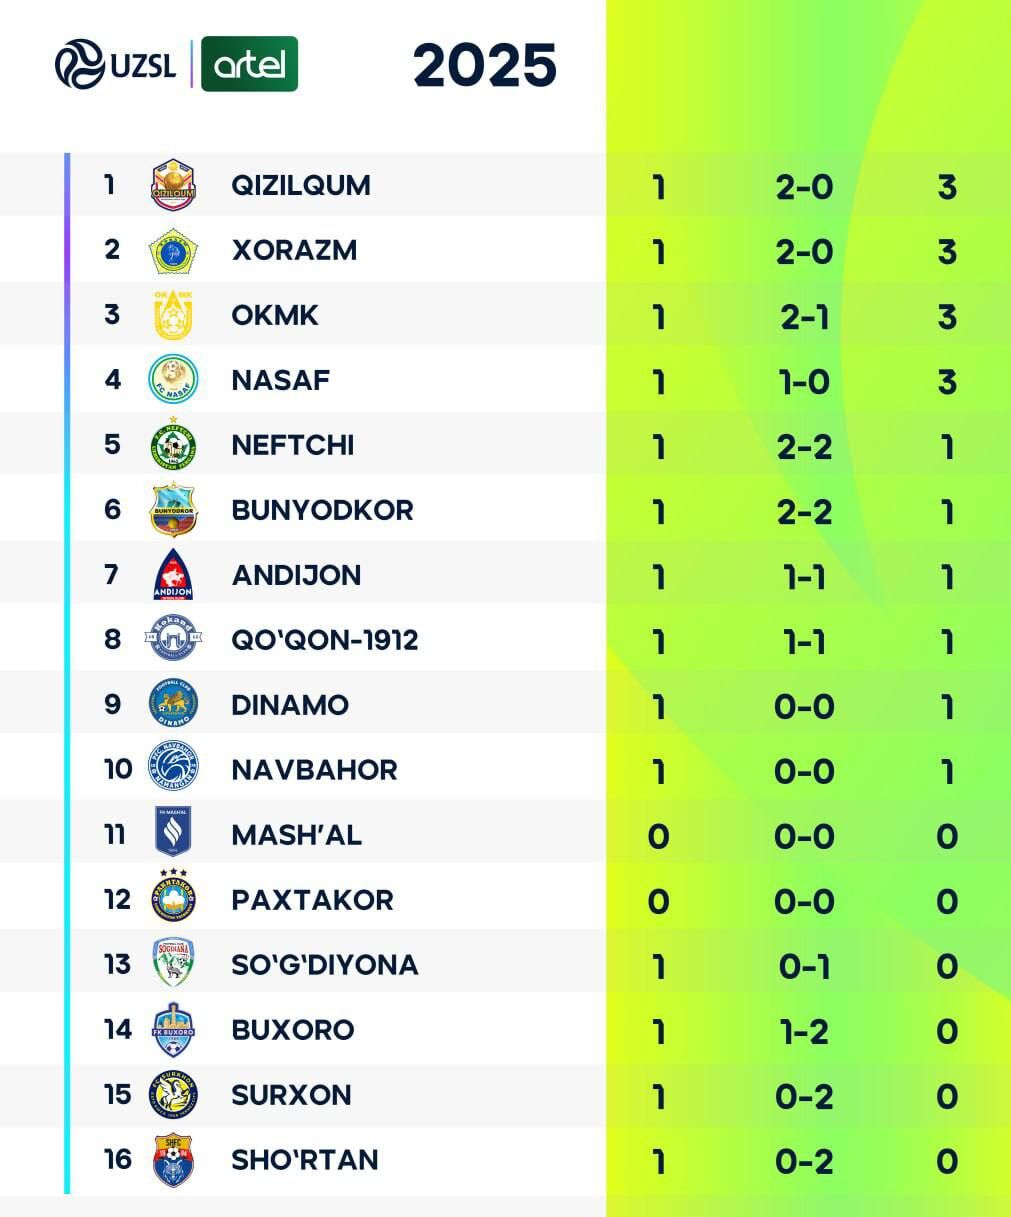Select the OKMK yellow emblem

174,315
